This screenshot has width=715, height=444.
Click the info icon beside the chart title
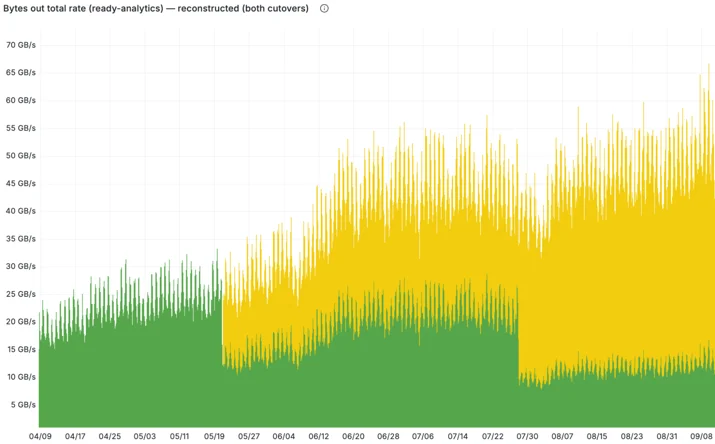click(x=324, y=8)
